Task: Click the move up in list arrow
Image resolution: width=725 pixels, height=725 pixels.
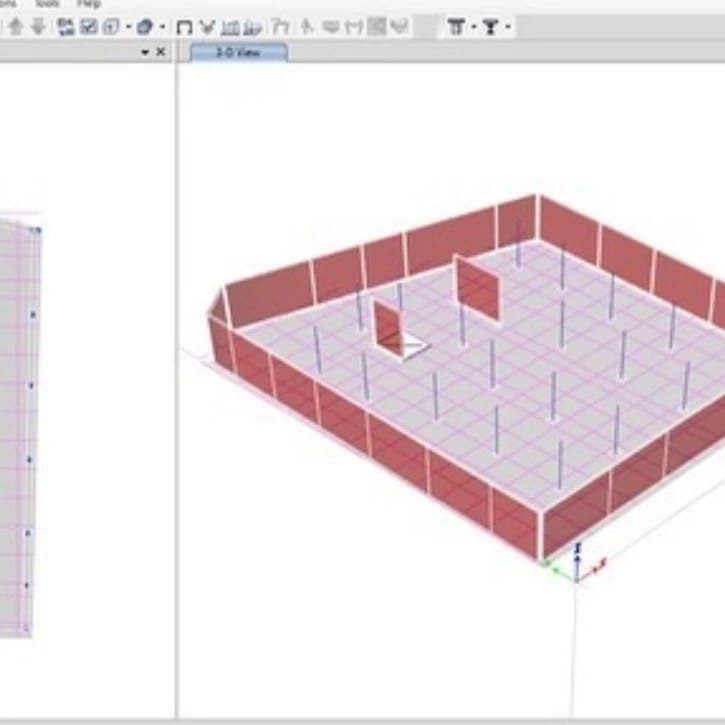Action: click(16, 27)
